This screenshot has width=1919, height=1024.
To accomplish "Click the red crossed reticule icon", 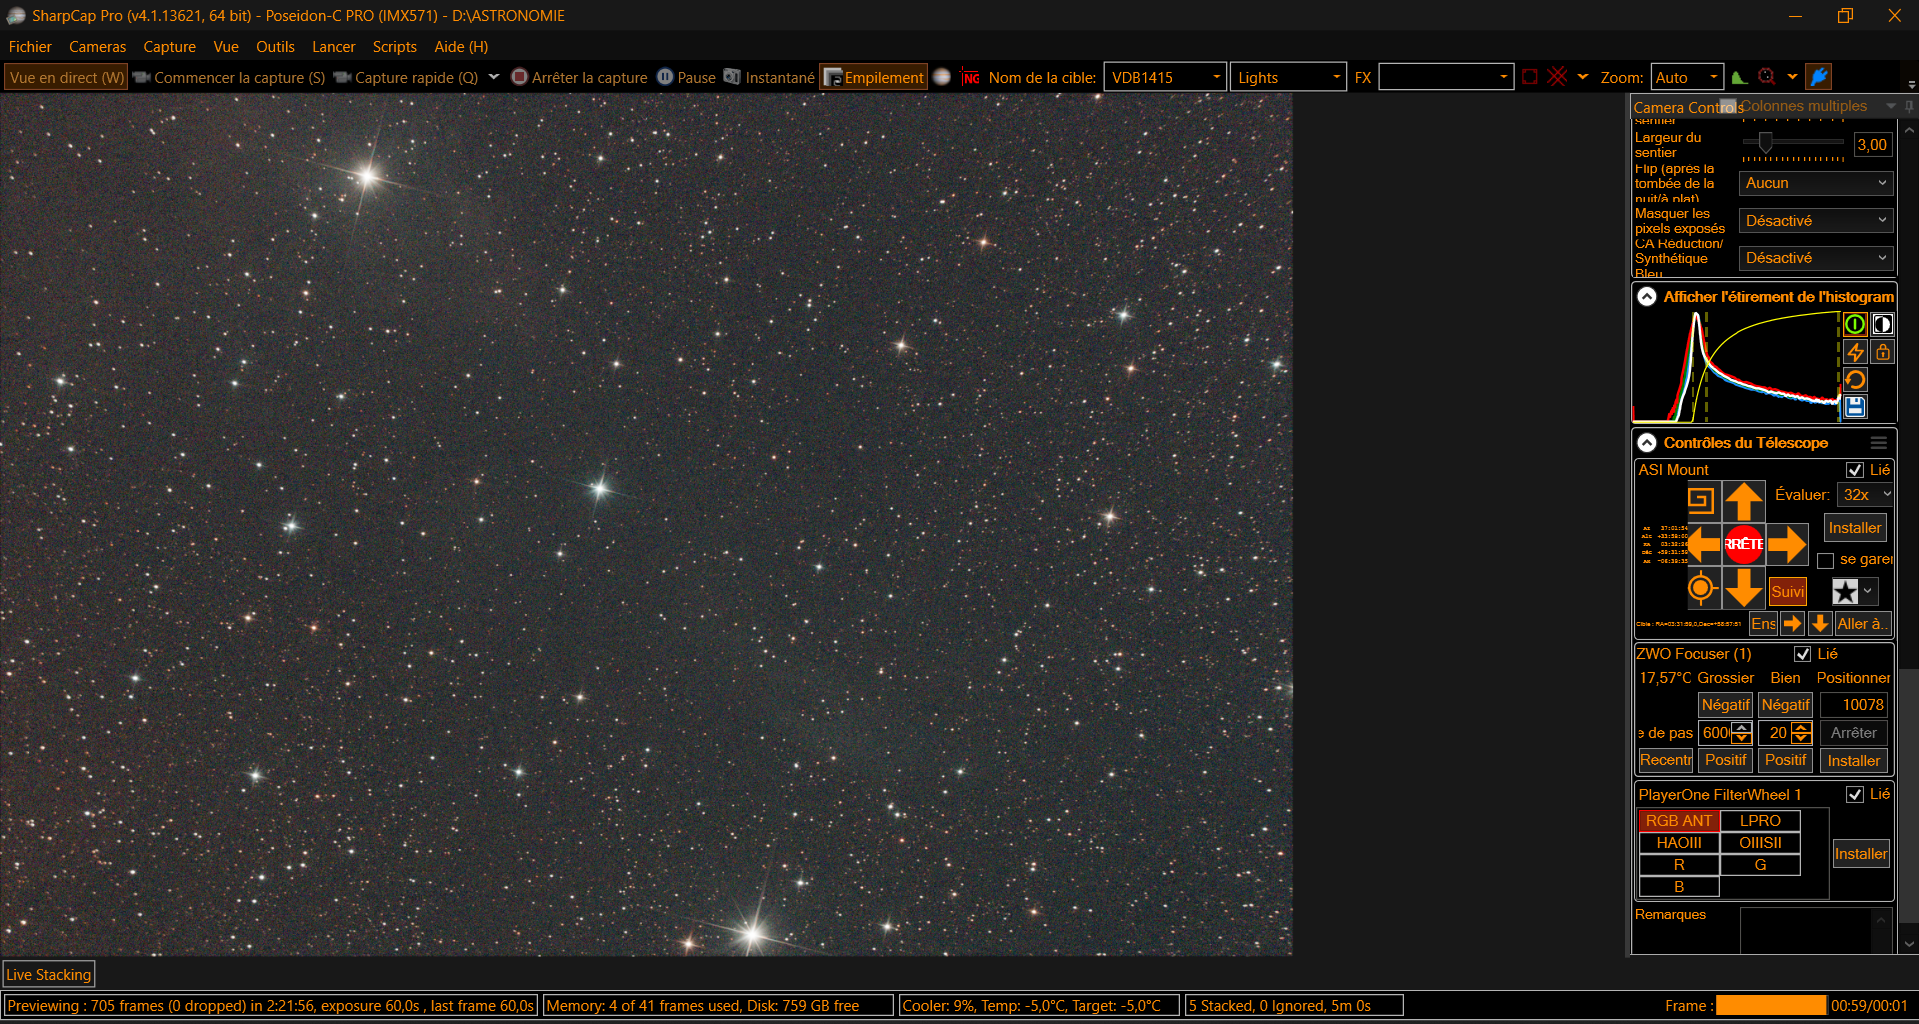I will (1558, 77).
